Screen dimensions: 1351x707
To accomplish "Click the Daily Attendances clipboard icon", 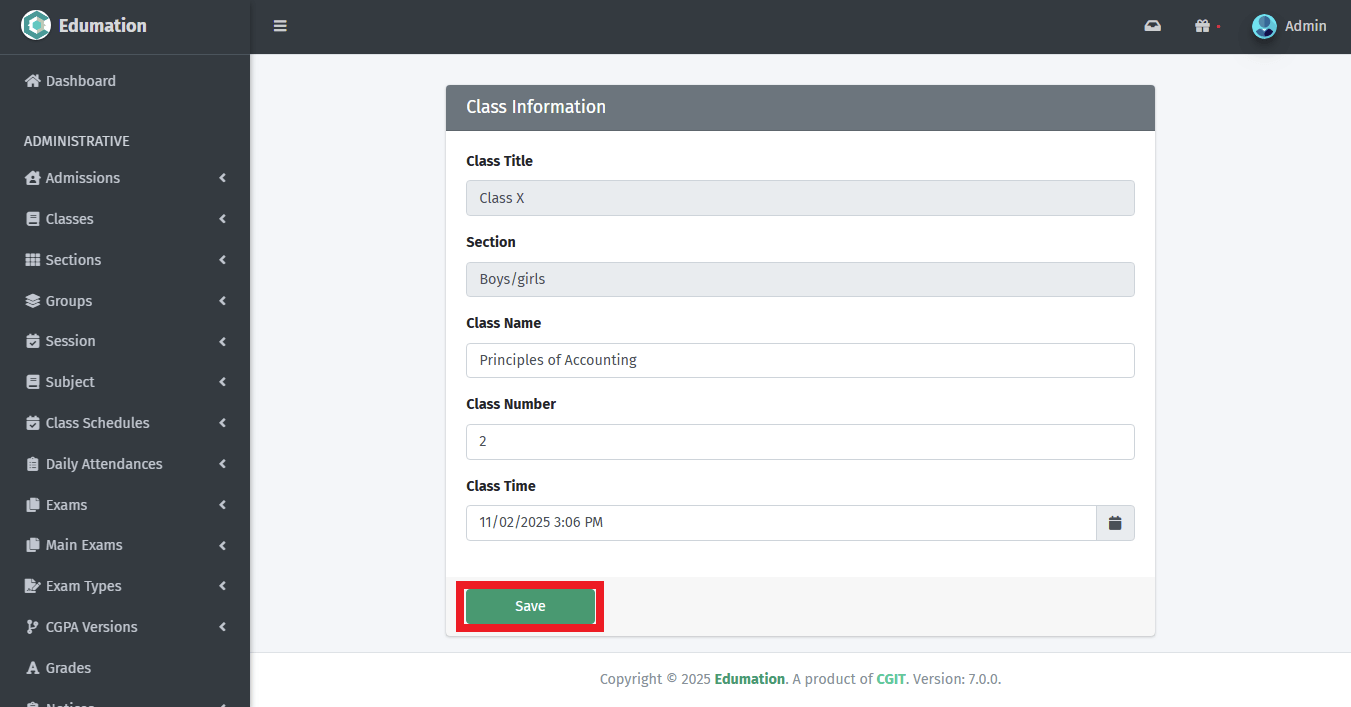I will pyautogui.click(x=33, y=464).
